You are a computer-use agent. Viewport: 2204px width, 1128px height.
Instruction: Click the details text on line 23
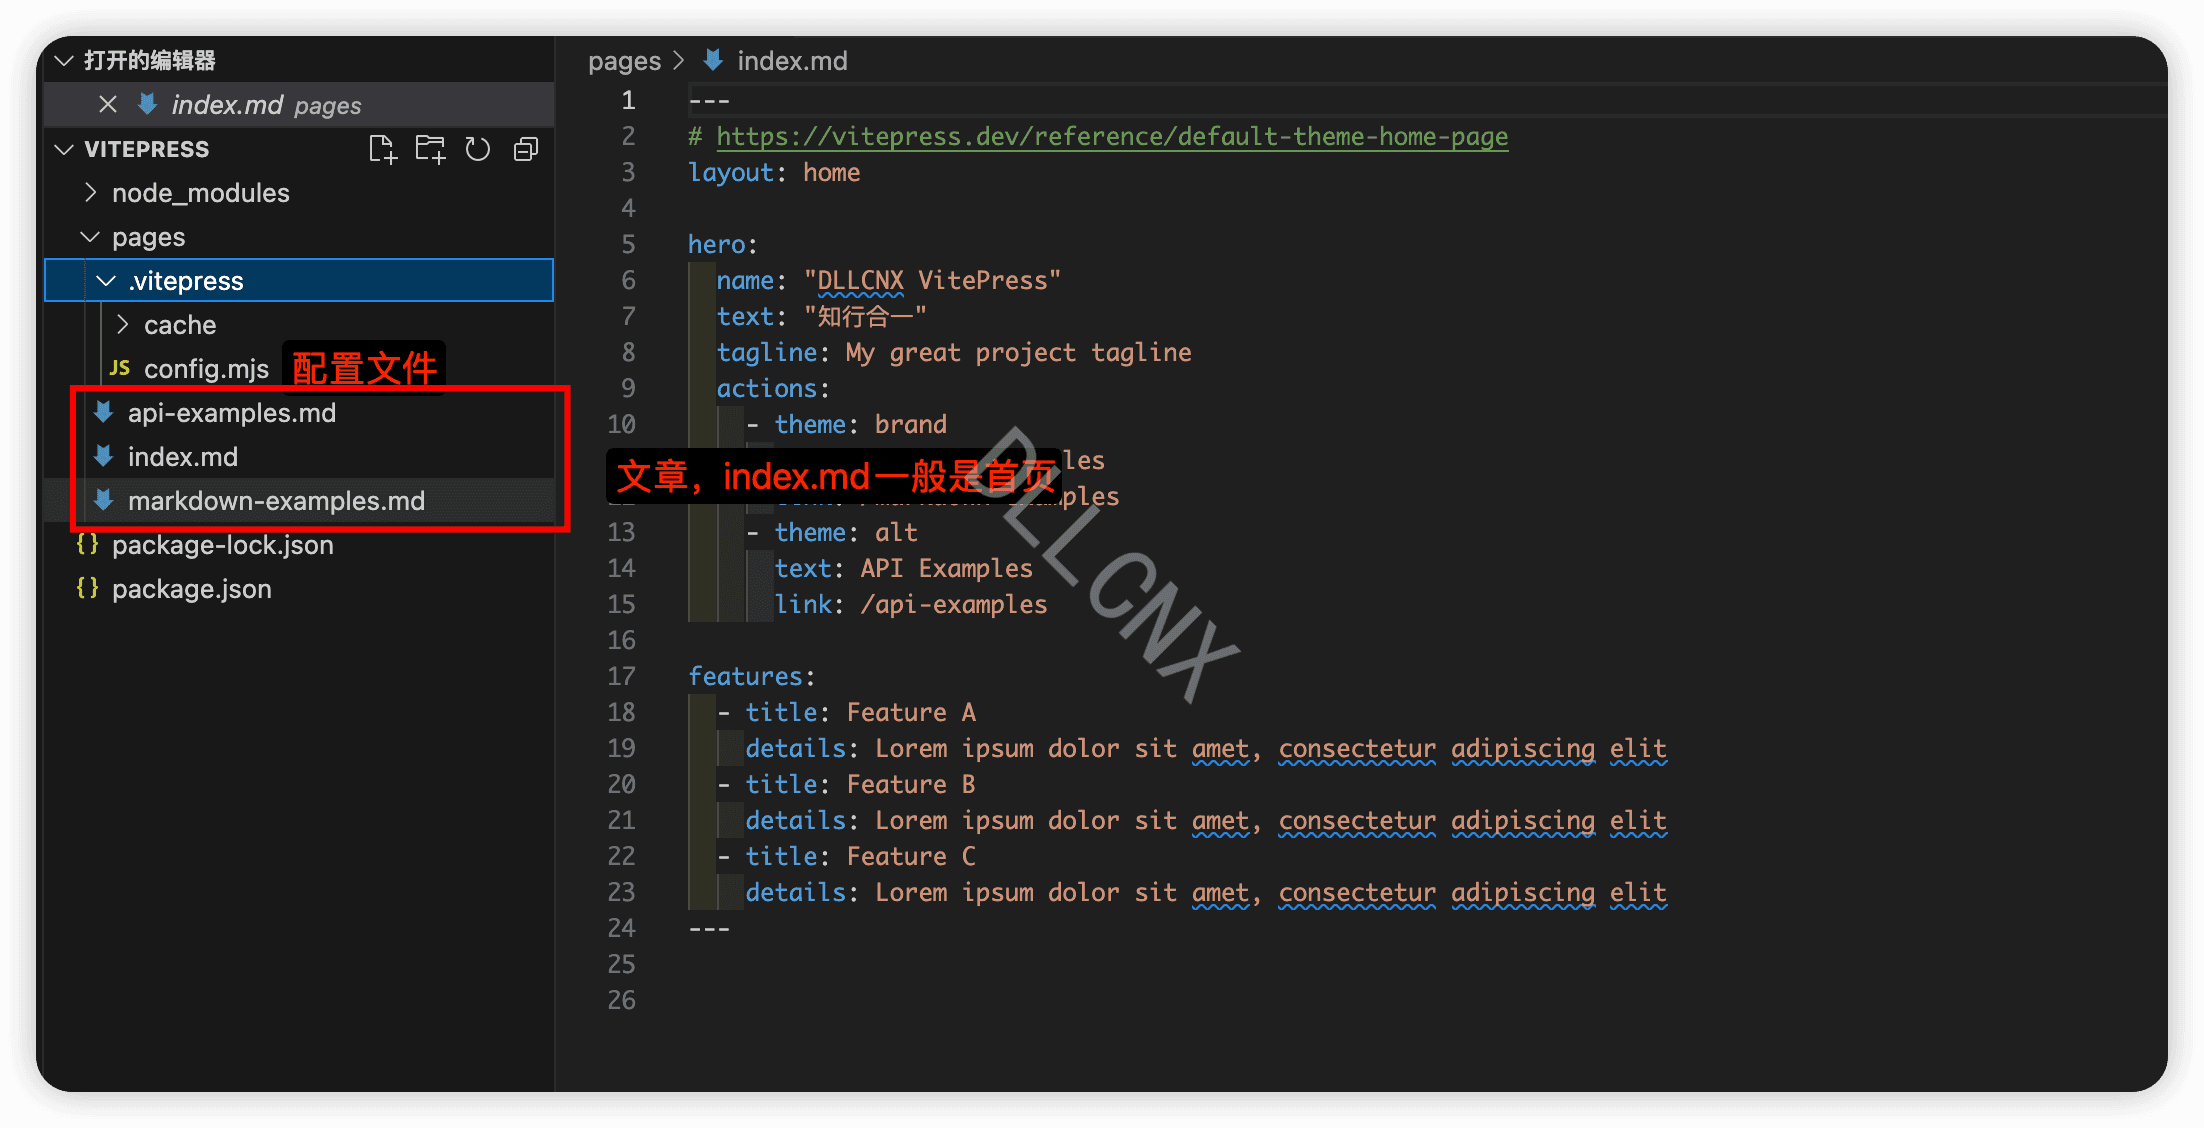pos(1271,892)
